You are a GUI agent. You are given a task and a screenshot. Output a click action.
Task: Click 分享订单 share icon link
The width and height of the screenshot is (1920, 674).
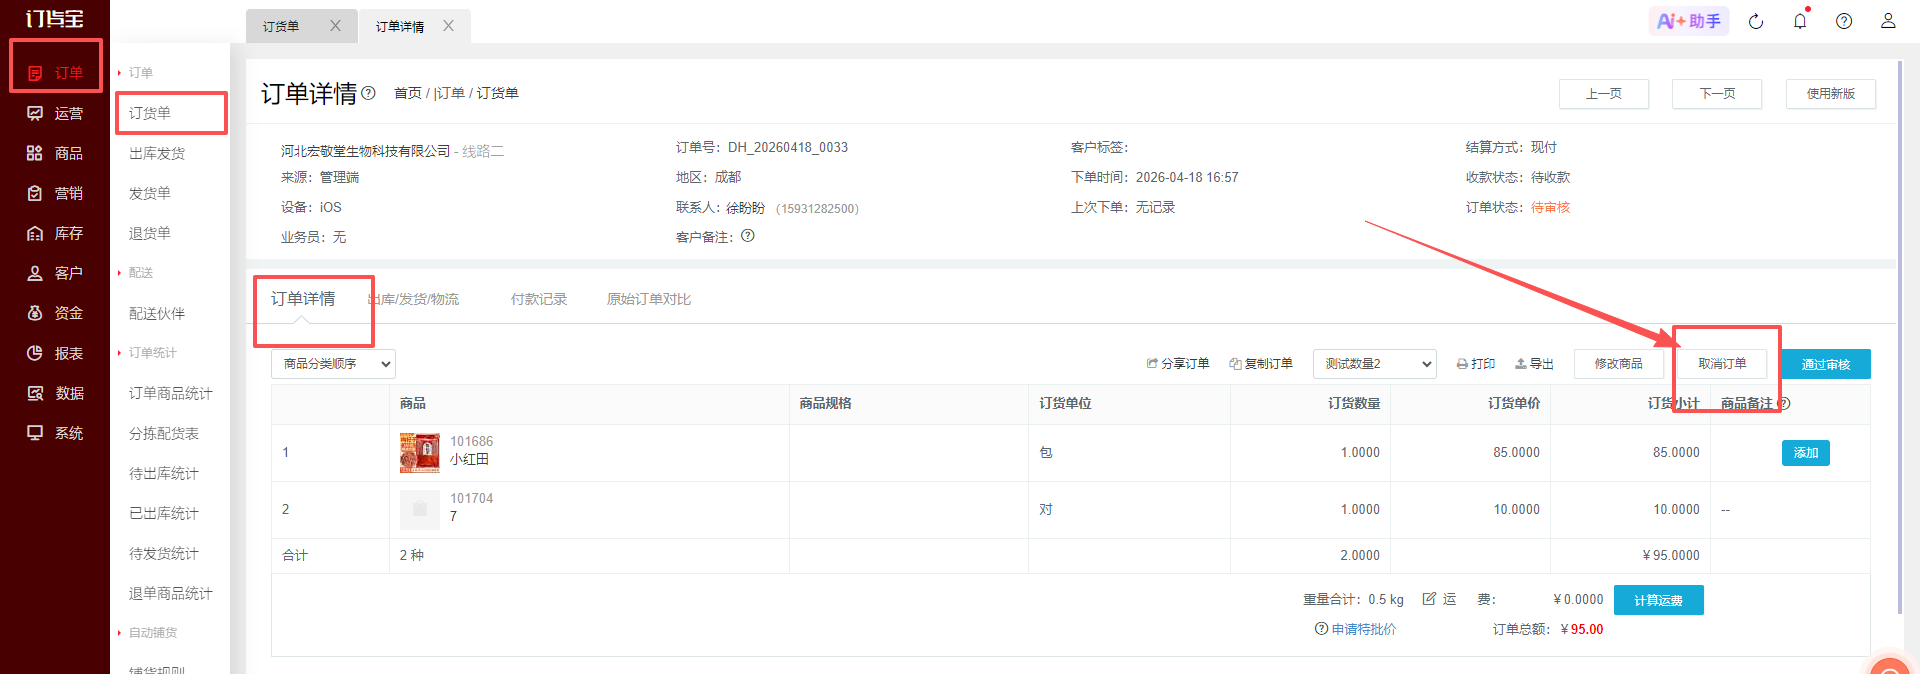(x=1178, y=364)
